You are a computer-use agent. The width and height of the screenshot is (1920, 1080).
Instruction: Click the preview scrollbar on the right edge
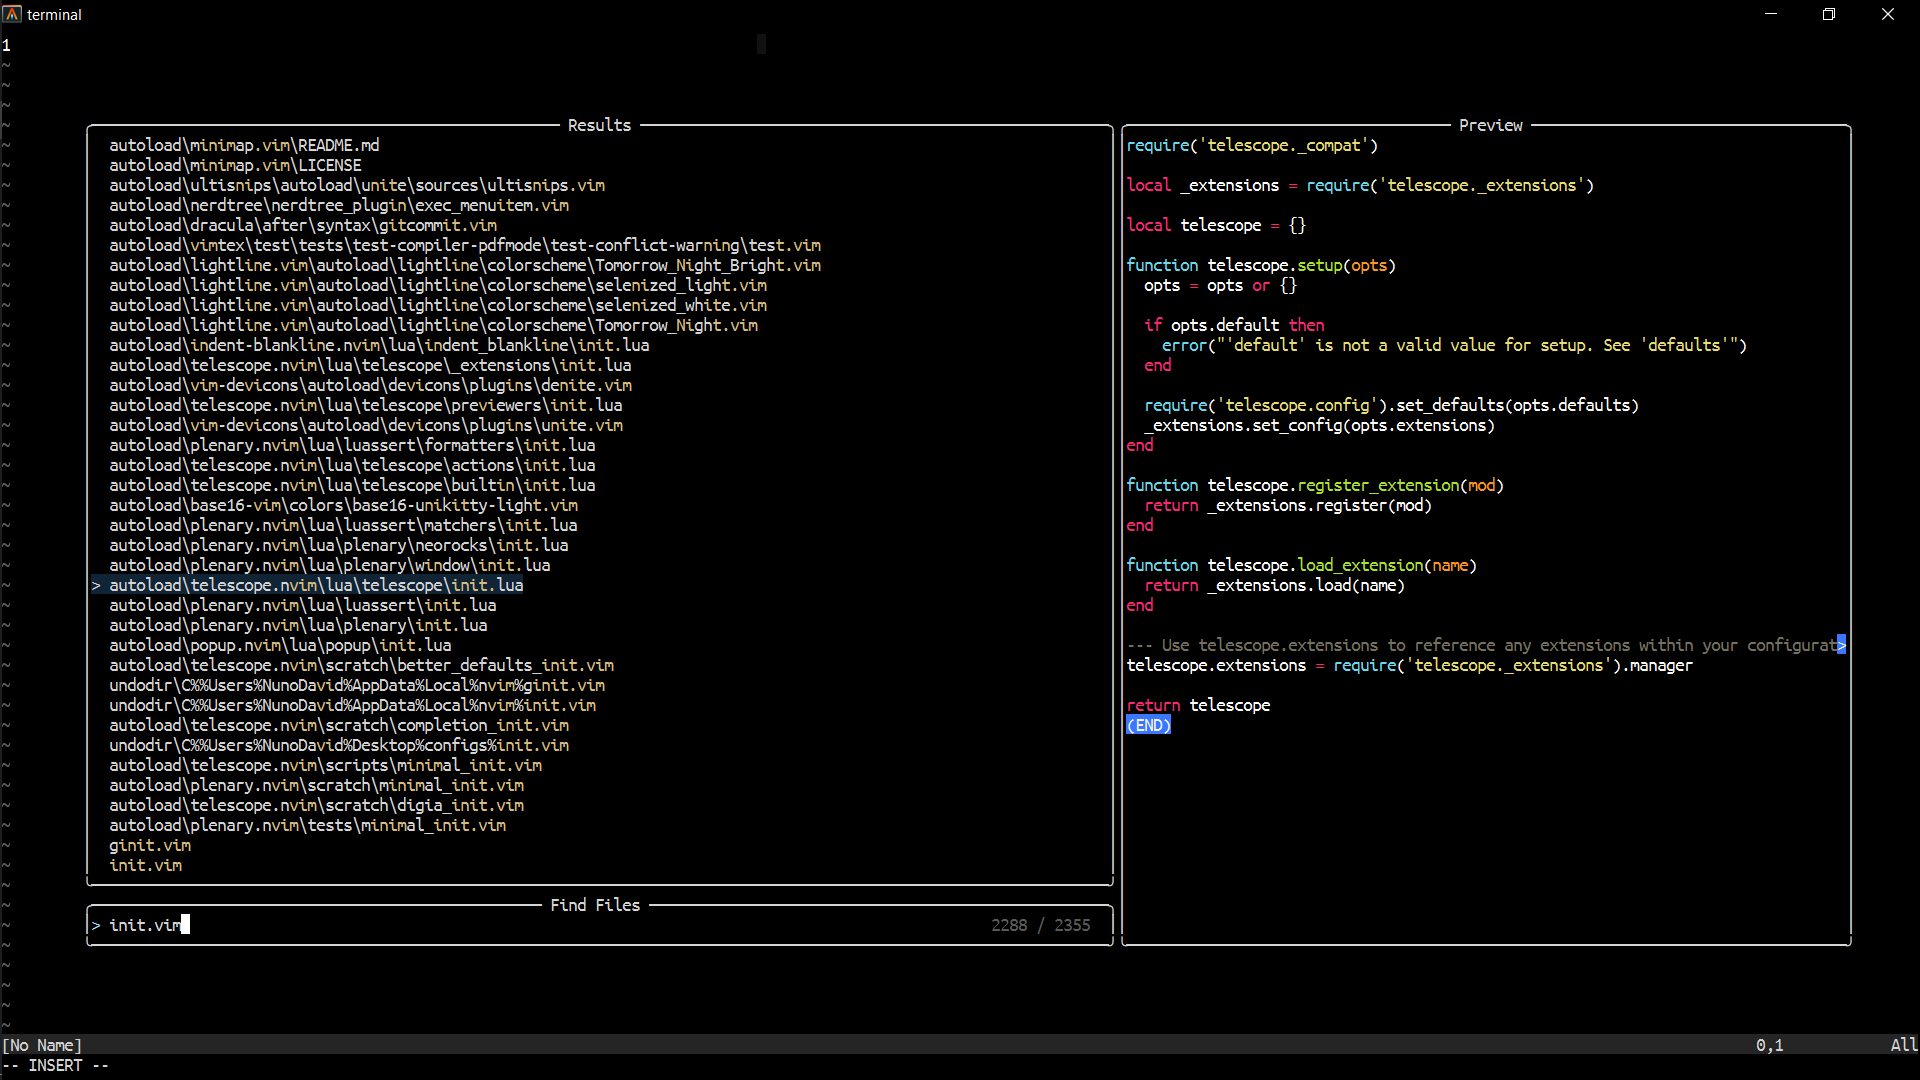coord(1843,645)
